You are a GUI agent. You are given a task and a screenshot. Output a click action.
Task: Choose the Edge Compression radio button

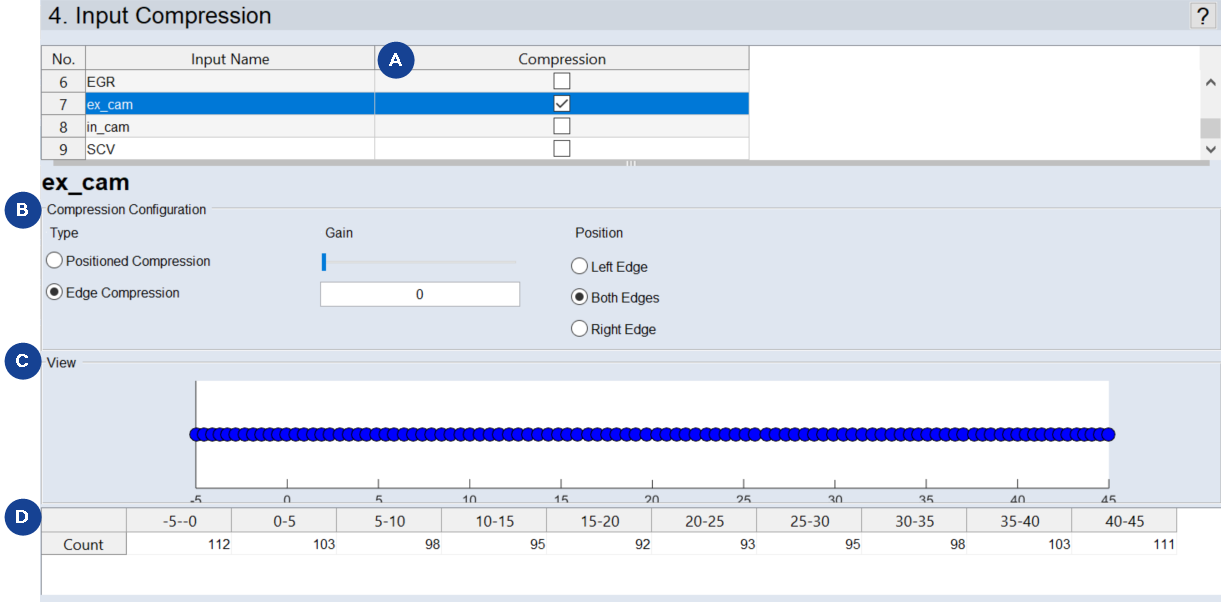click(55, 293)
